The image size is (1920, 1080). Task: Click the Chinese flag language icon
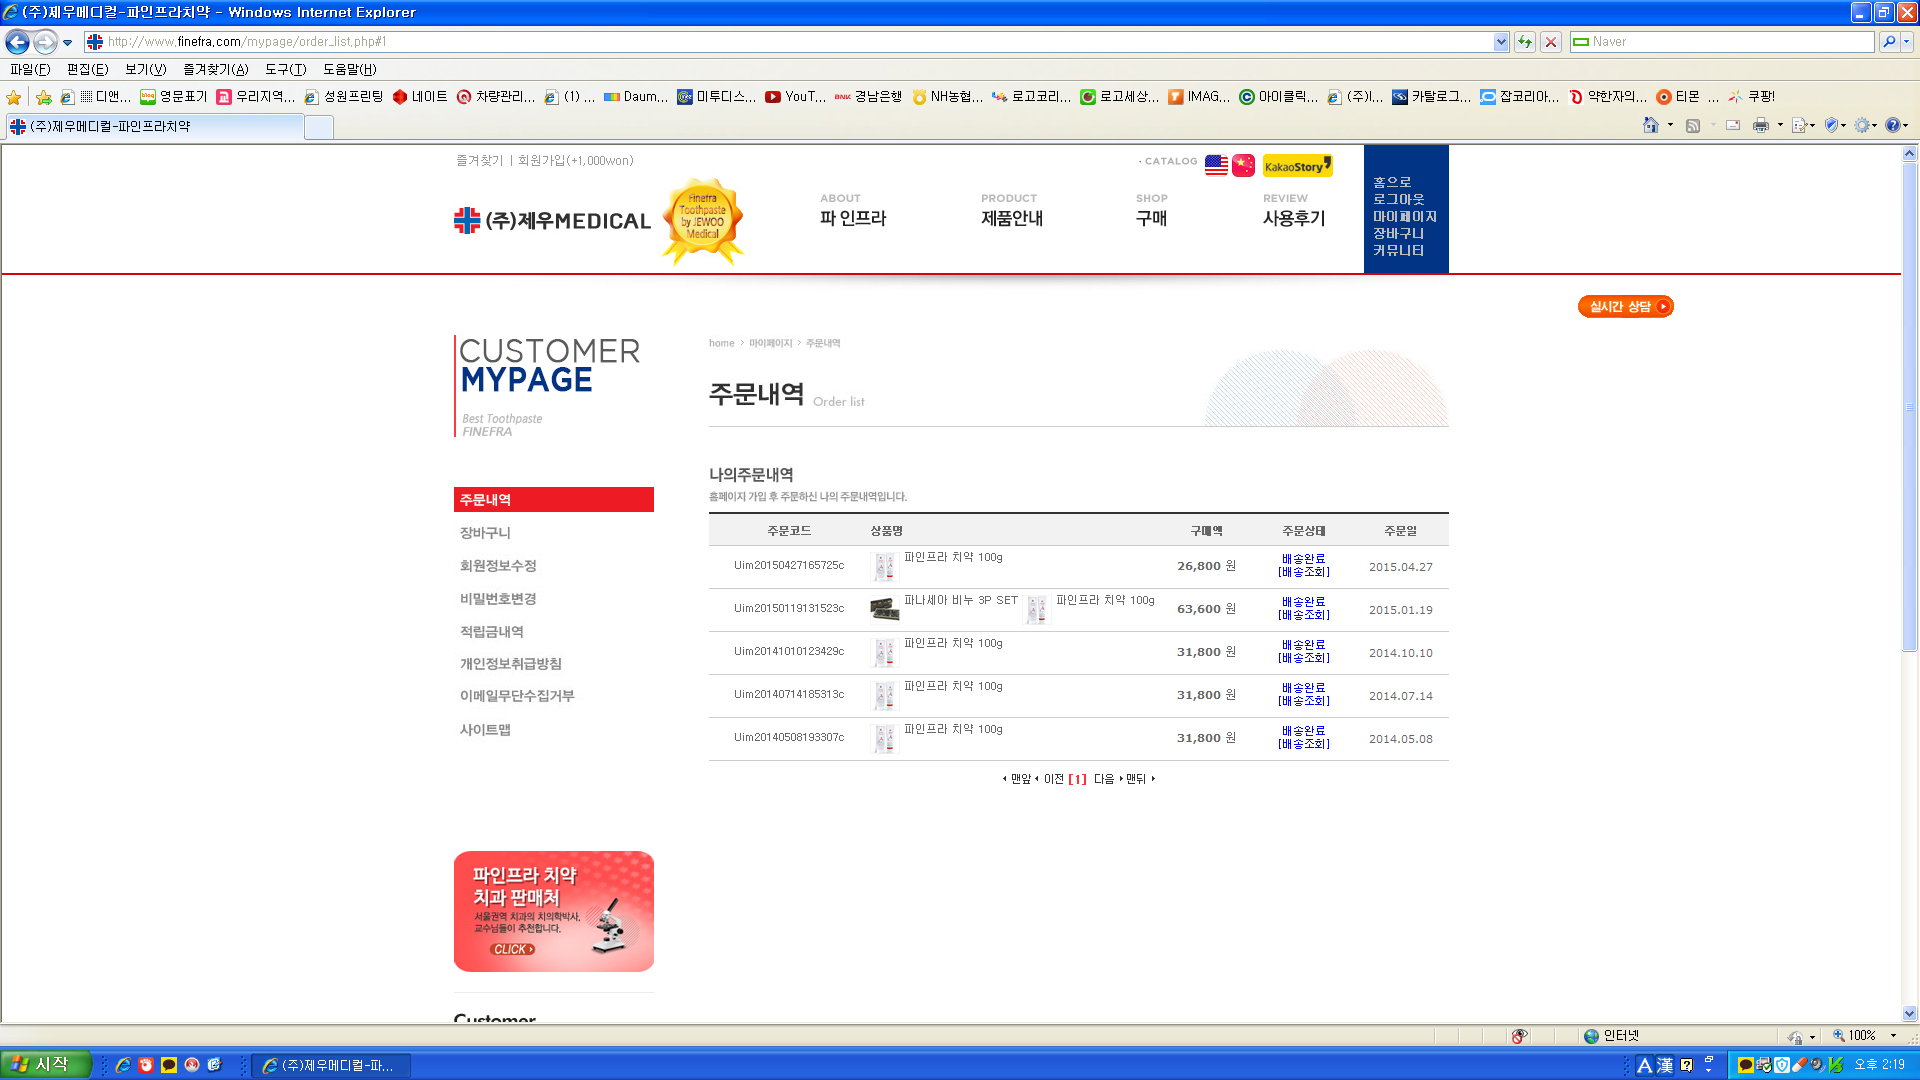tap(1243, 165)
